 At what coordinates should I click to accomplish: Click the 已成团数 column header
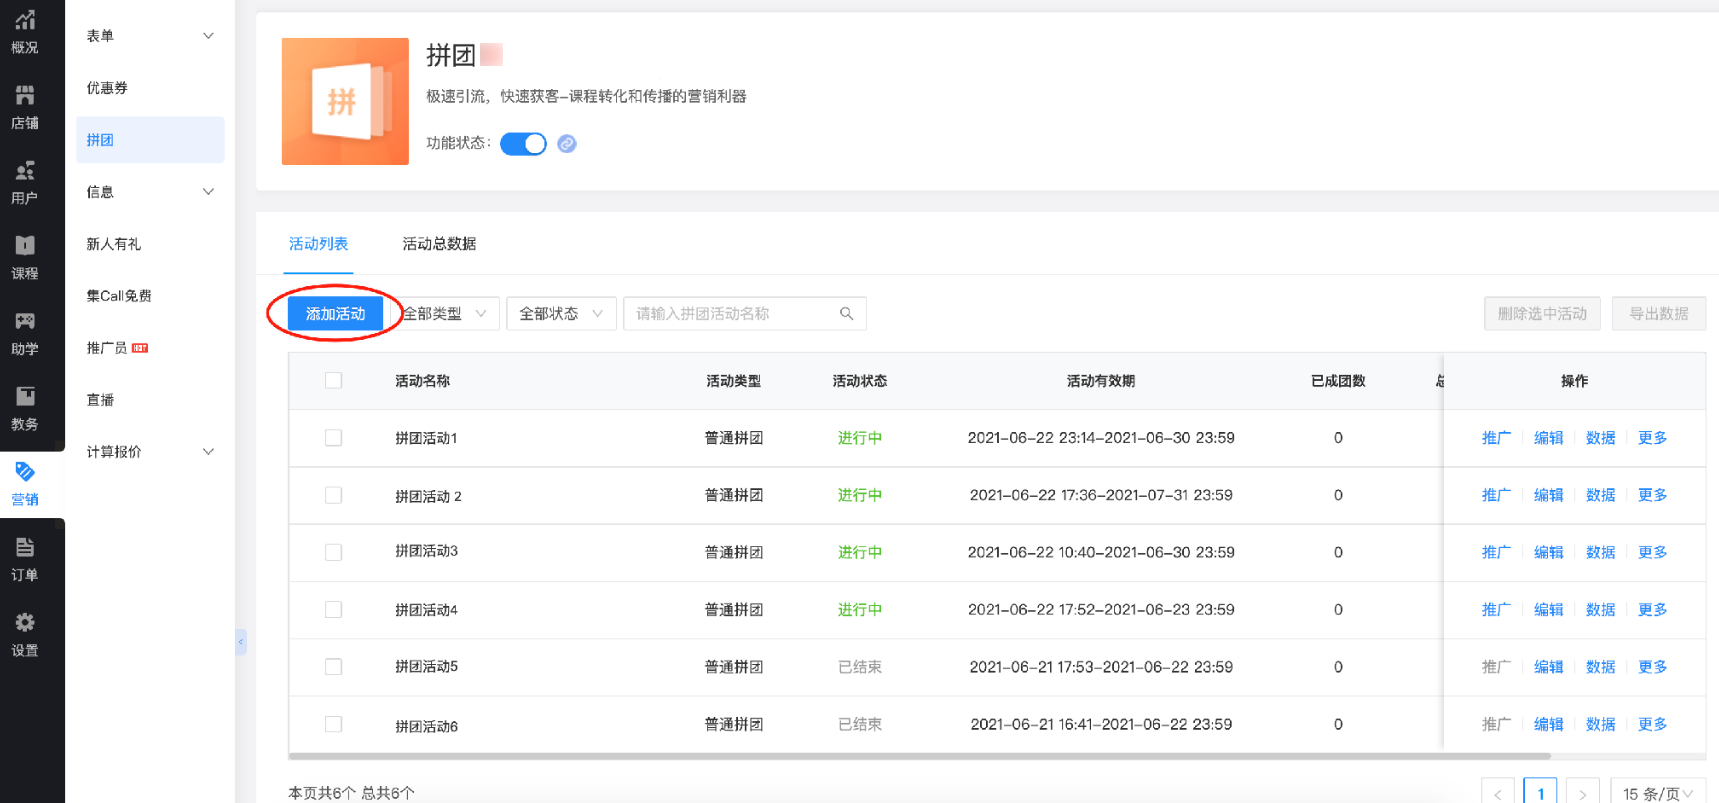click(1338, 381)
